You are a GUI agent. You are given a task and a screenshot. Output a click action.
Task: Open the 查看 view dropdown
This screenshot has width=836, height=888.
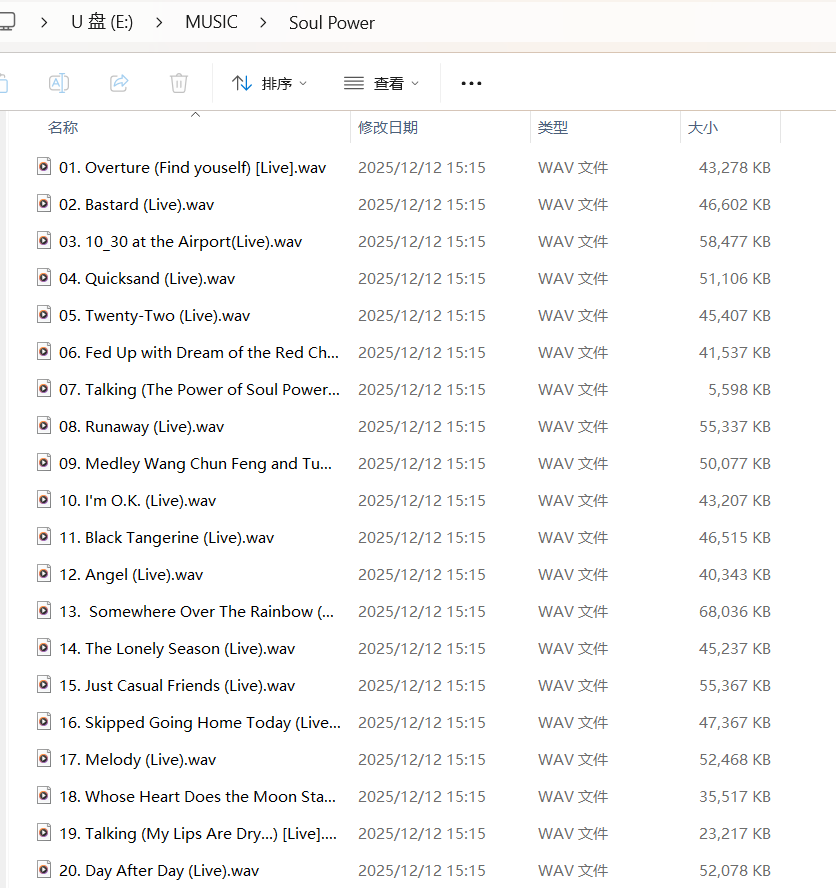(x=381, y=83)
